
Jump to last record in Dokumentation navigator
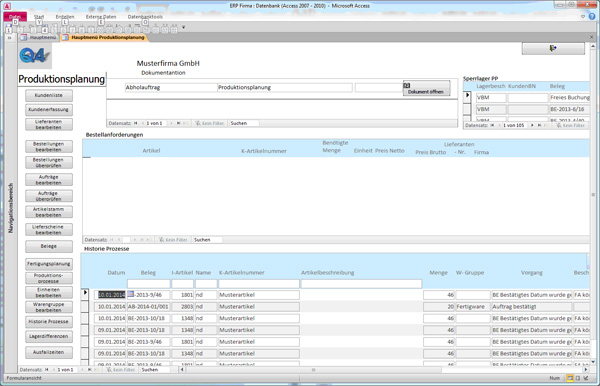(178, 123)
